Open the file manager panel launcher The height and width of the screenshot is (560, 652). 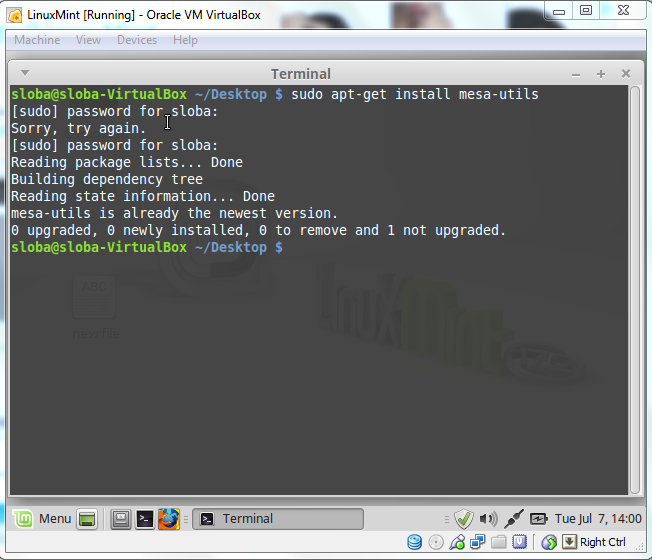121,519
